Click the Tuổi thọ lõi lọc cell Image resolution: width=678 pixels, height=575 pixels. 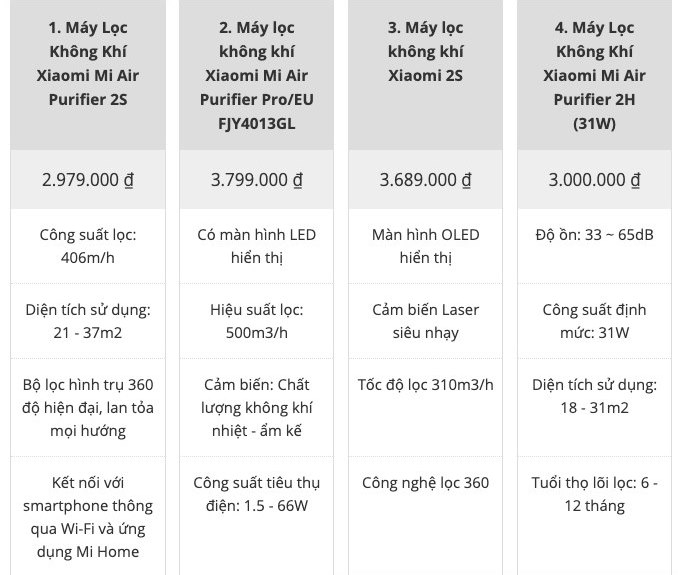click(594, 516)
